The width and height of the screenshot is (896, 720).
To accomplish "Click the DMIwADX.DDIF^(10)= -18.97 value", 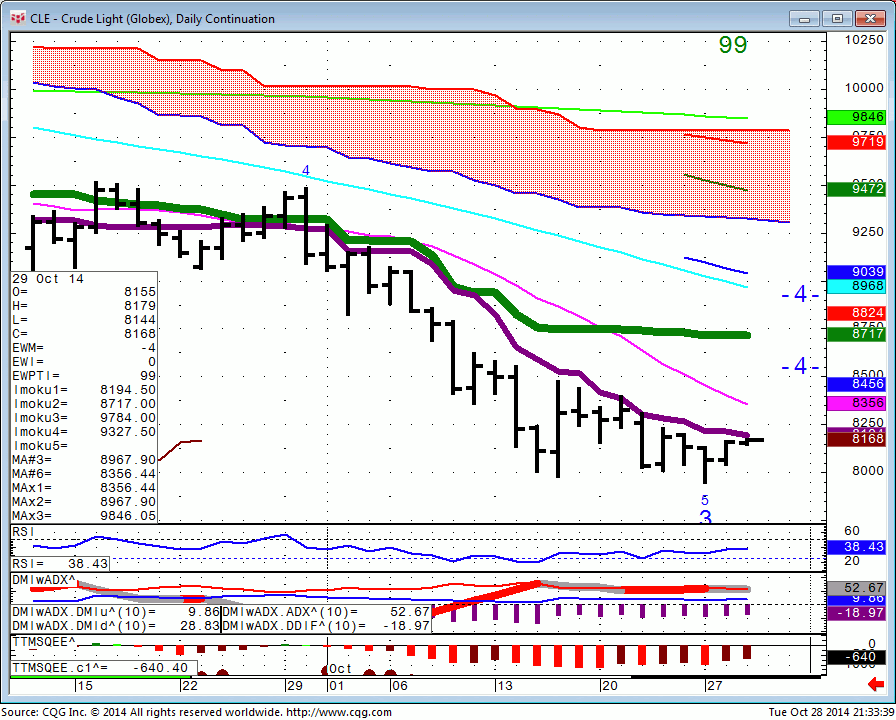I will (326, 626).
